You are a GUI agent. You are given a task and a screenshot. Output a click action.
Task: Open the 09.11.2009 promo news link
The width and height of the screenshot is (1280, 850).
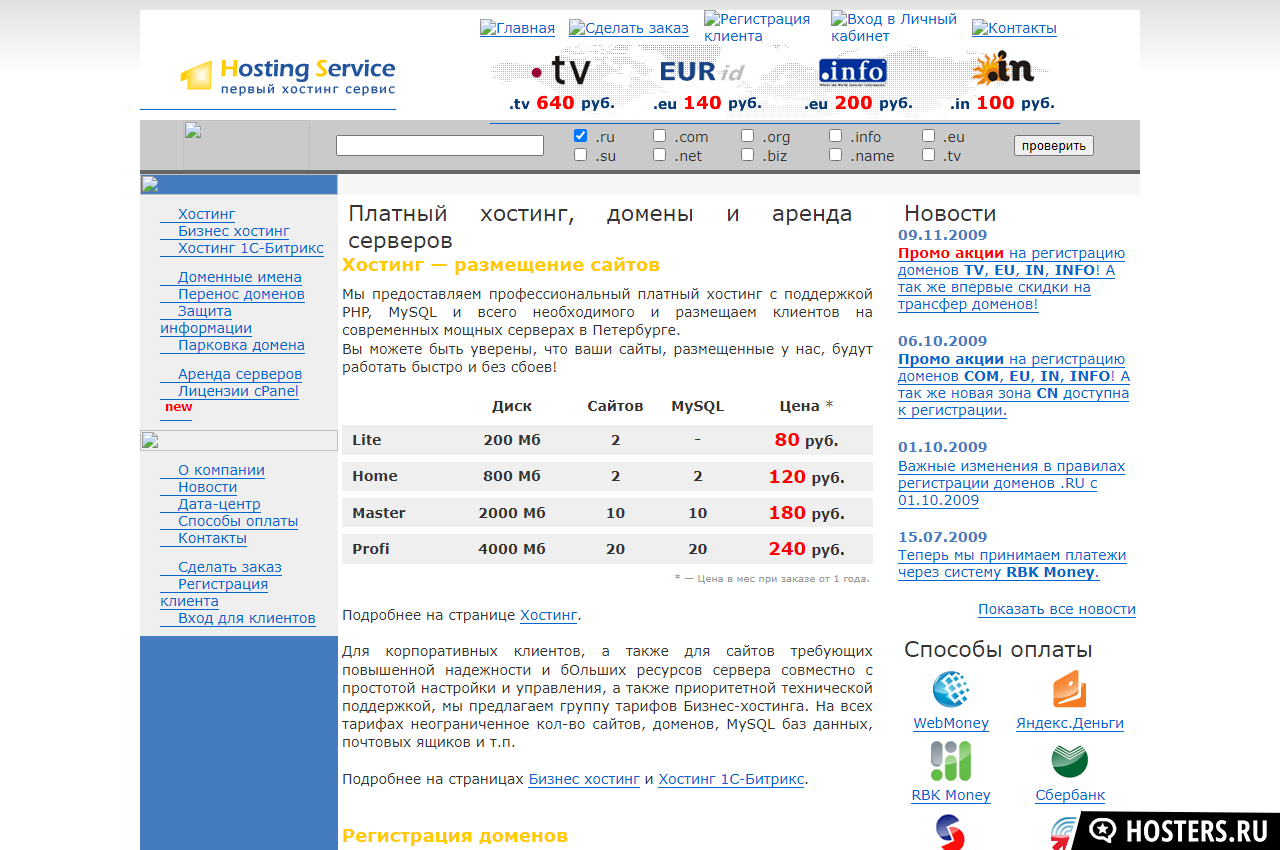[1011, 278]
